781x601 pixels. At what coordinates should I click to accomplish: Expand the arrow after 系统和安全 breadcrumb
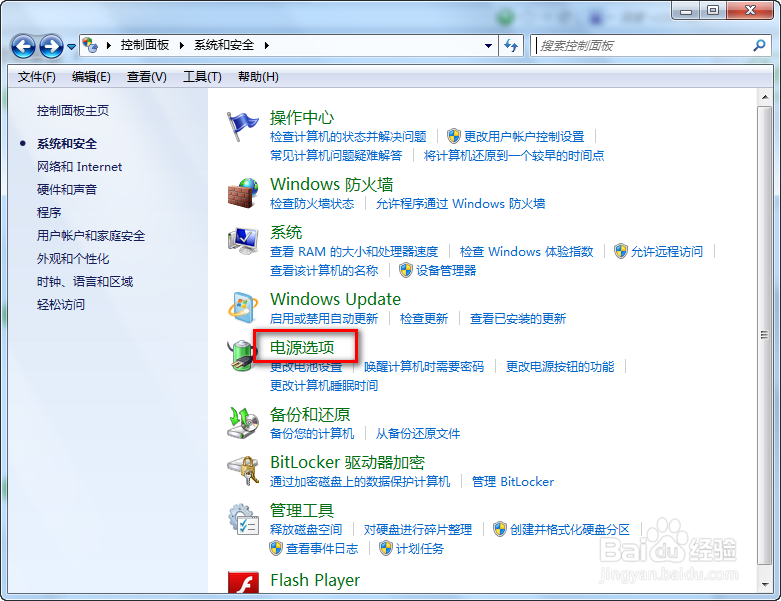267,46
